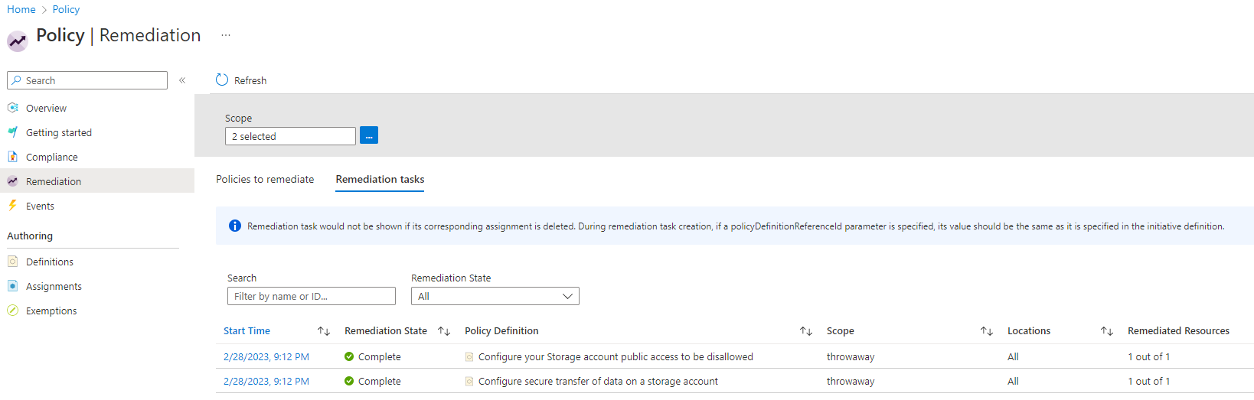Screen dimensions: 1254x400
Task: Open Getting started in the sidebar
Action: coord(59,132)
